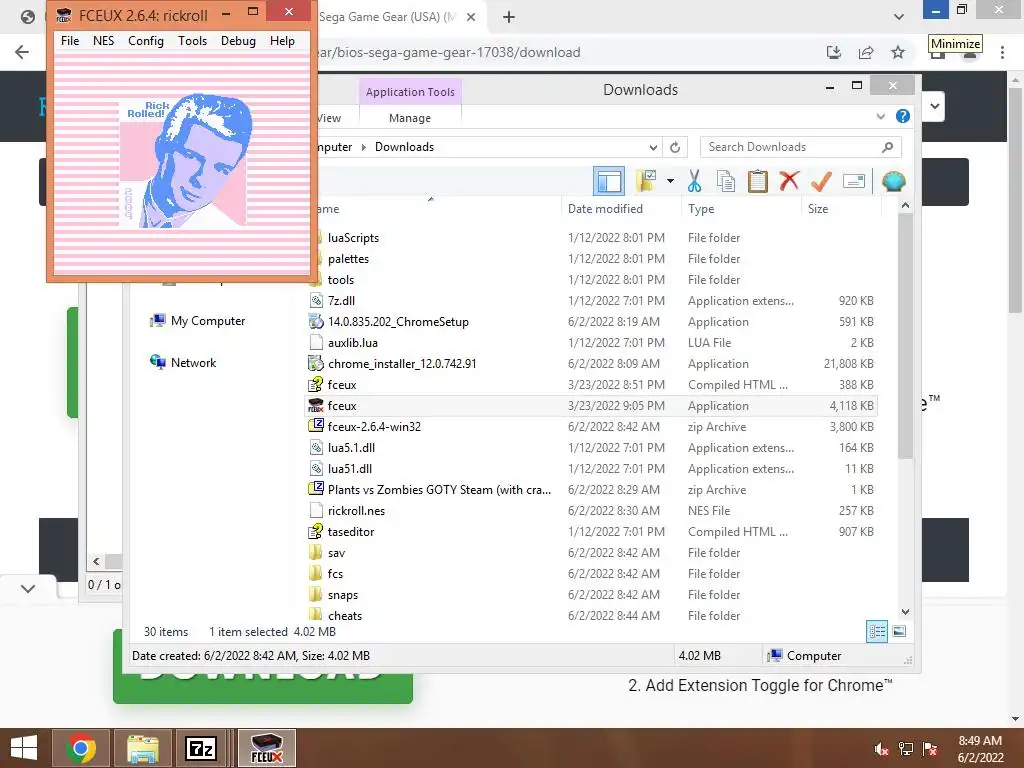Open a new Chrome tab with plus
Screen dimensions: 1024x768
pyautogui.click(x=509, y=17)
